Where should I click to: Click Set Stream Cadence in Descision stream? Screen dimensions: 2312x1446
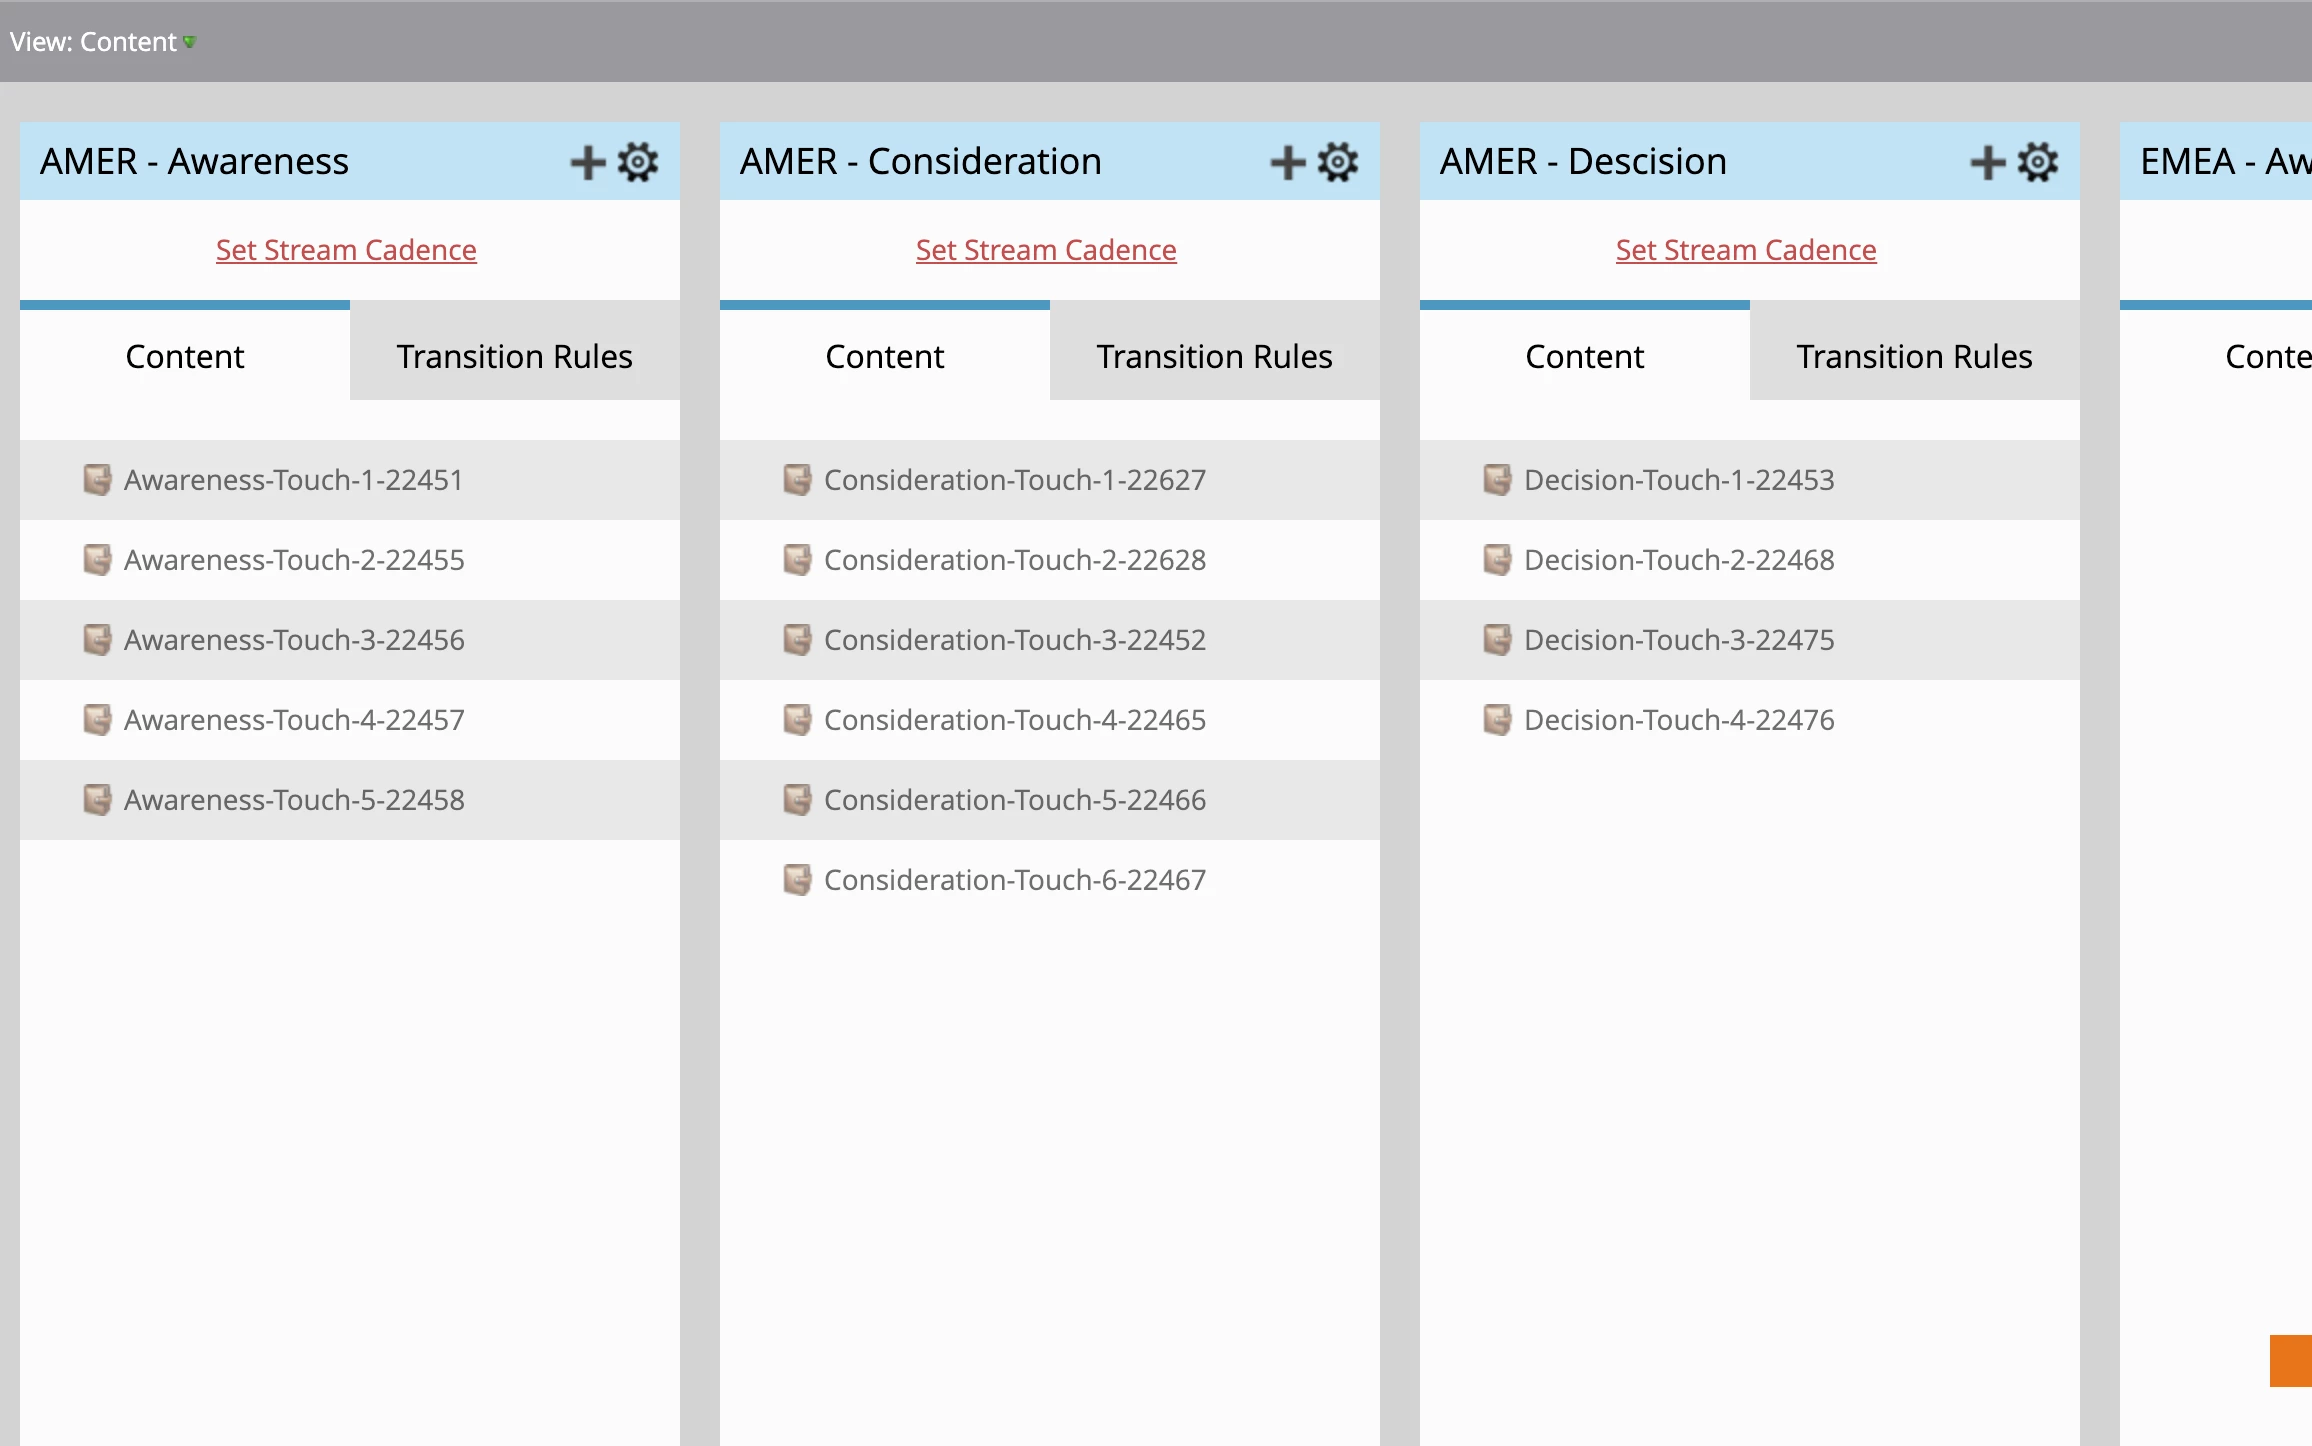coord(1746,250)
